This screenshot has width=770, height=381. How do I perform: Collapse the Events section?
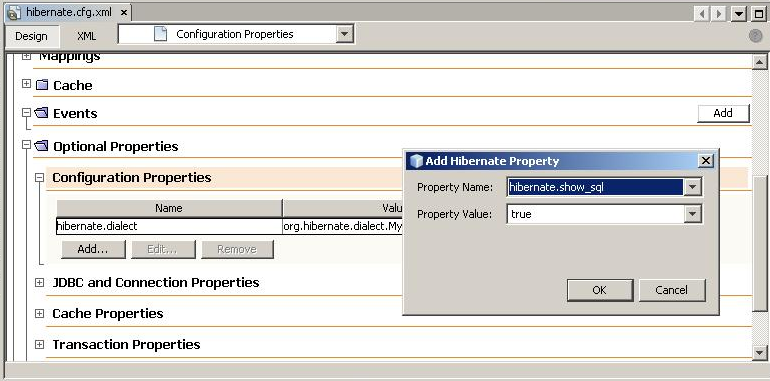[x=26, y=113]
